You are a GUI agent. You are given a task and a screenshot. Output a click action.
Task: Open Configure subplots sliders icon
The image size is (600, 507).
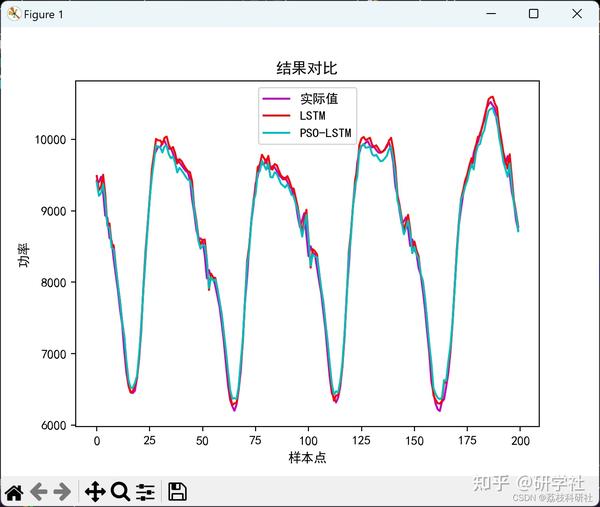point(145,492)
